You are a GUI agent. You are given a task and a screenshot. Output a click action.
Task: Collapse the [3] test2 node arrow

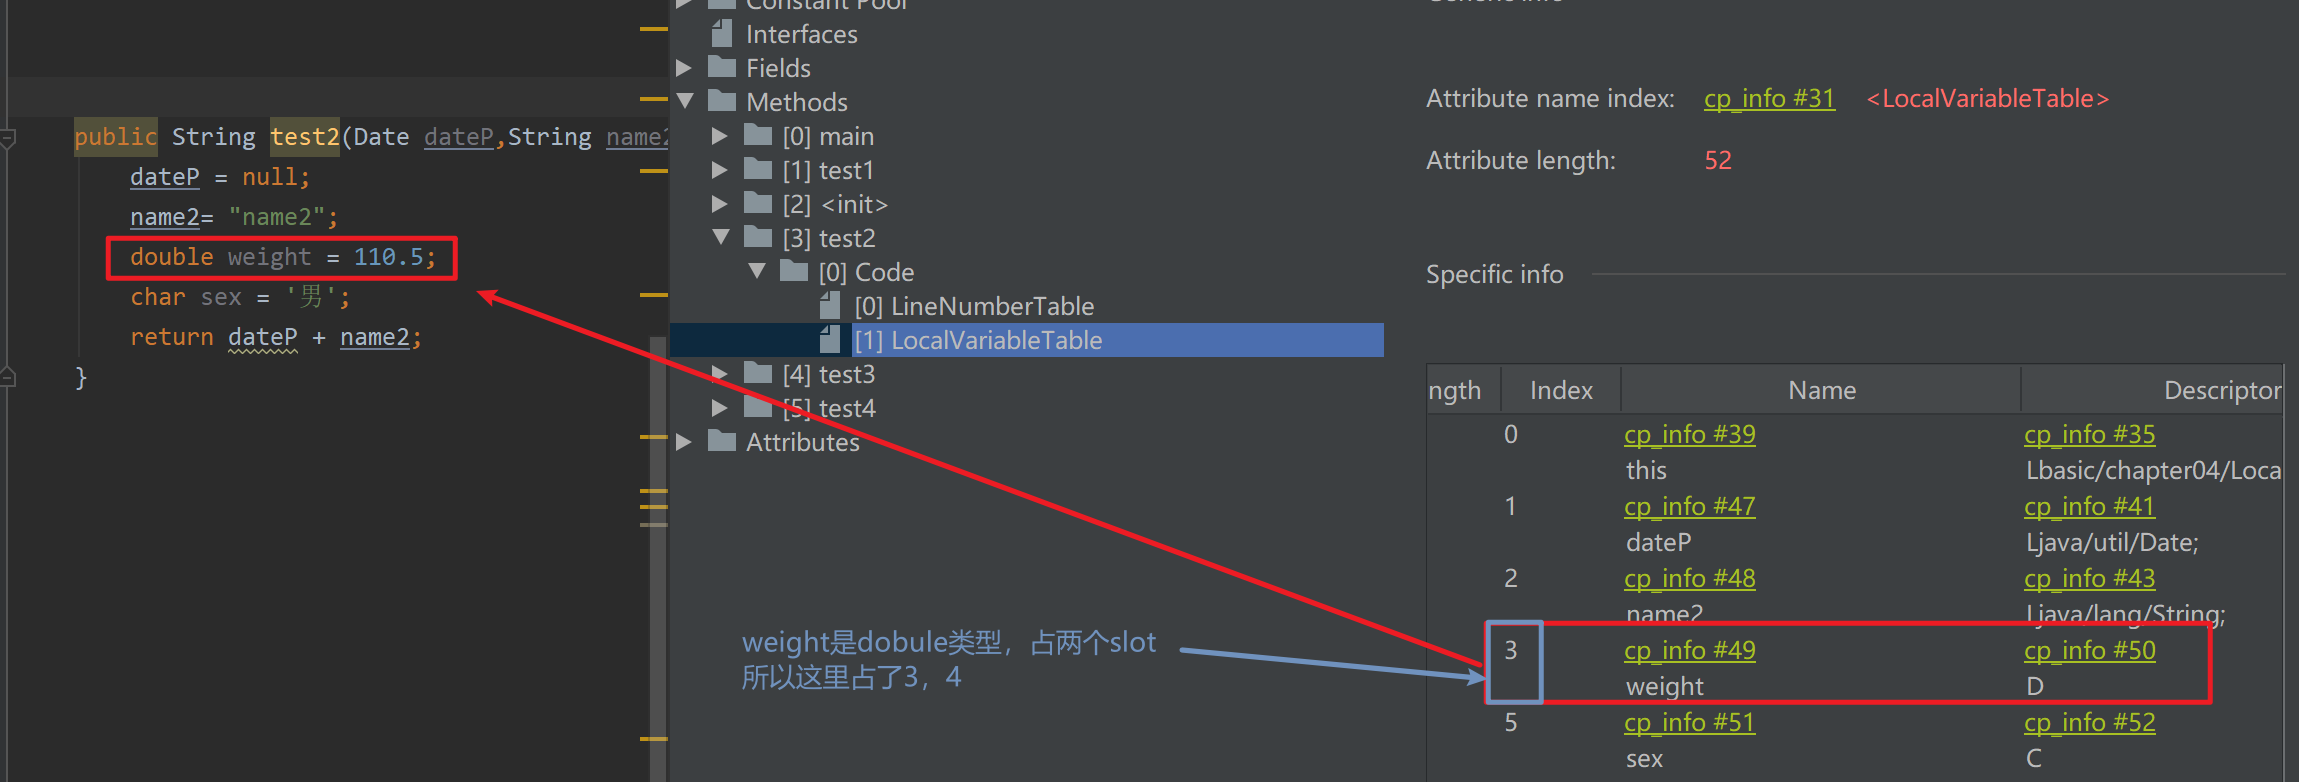point(721,237)
